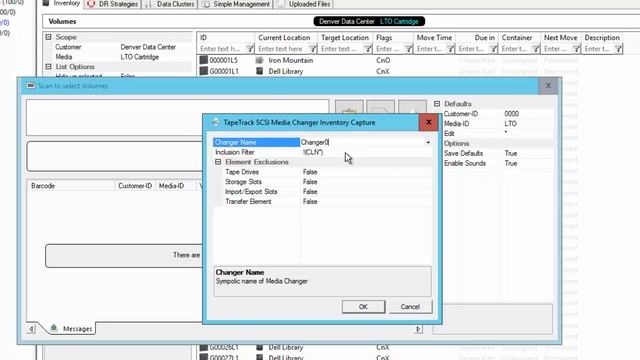
Task: Toggle Transfer Element exclusion value False
Action: (x=310, y=201)
